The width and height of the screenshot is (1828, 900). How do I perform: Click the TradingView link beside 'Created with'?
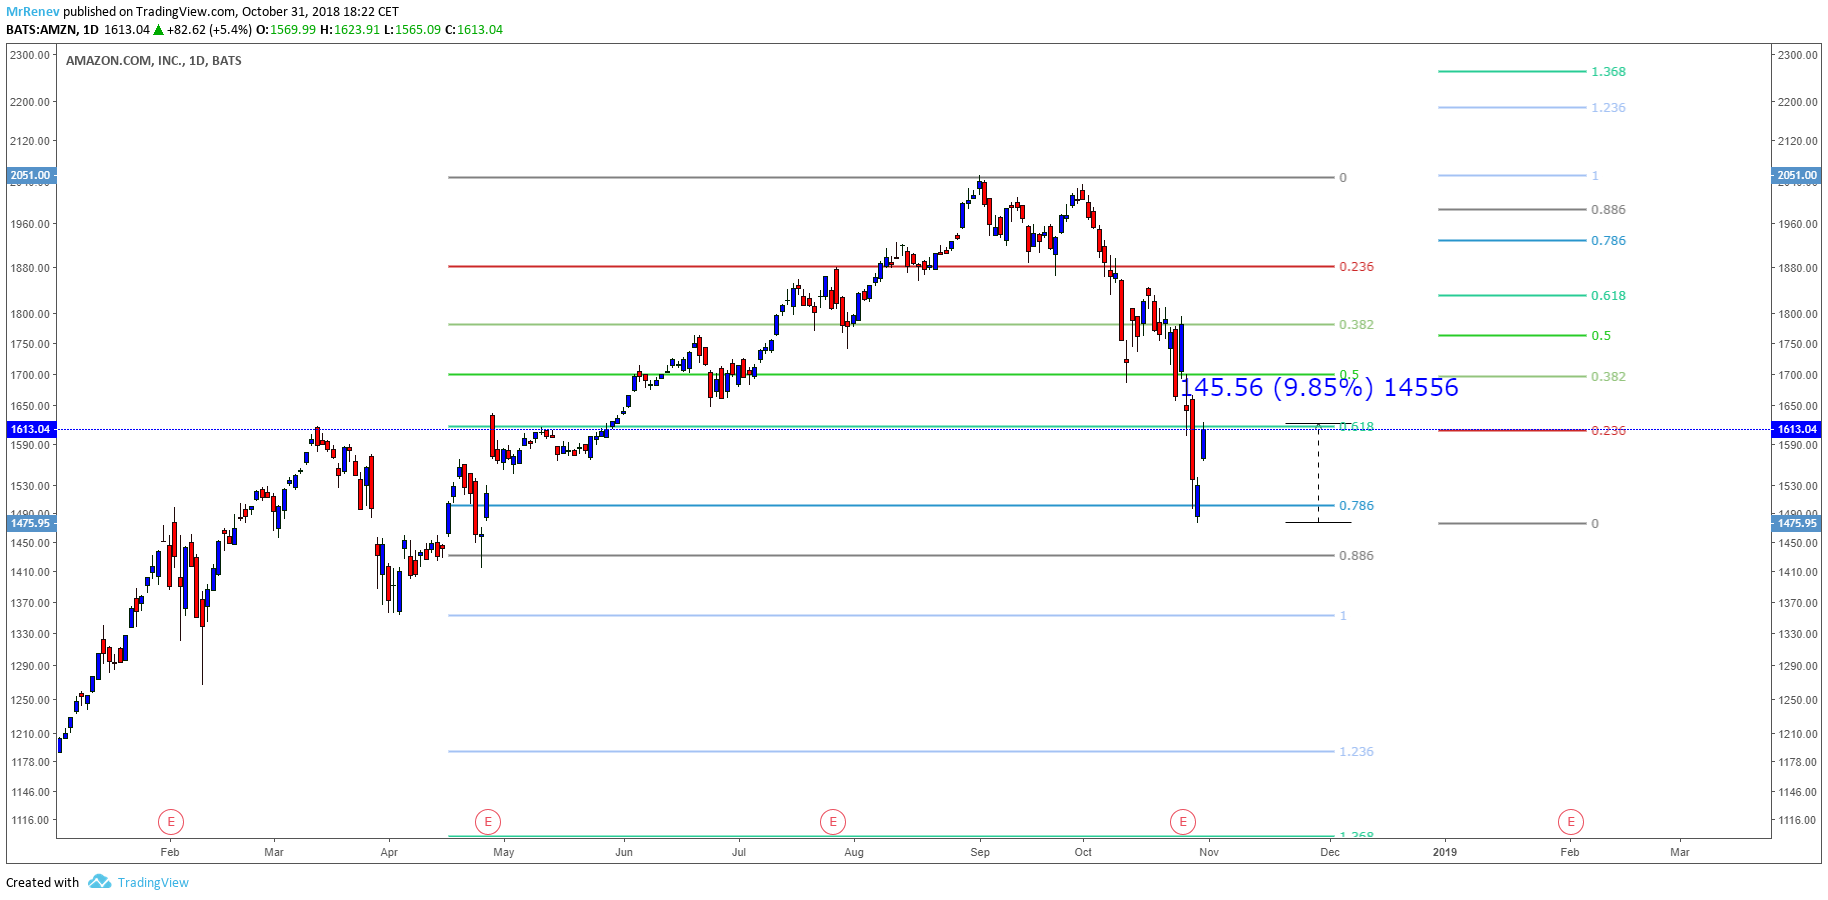point(153,882)
